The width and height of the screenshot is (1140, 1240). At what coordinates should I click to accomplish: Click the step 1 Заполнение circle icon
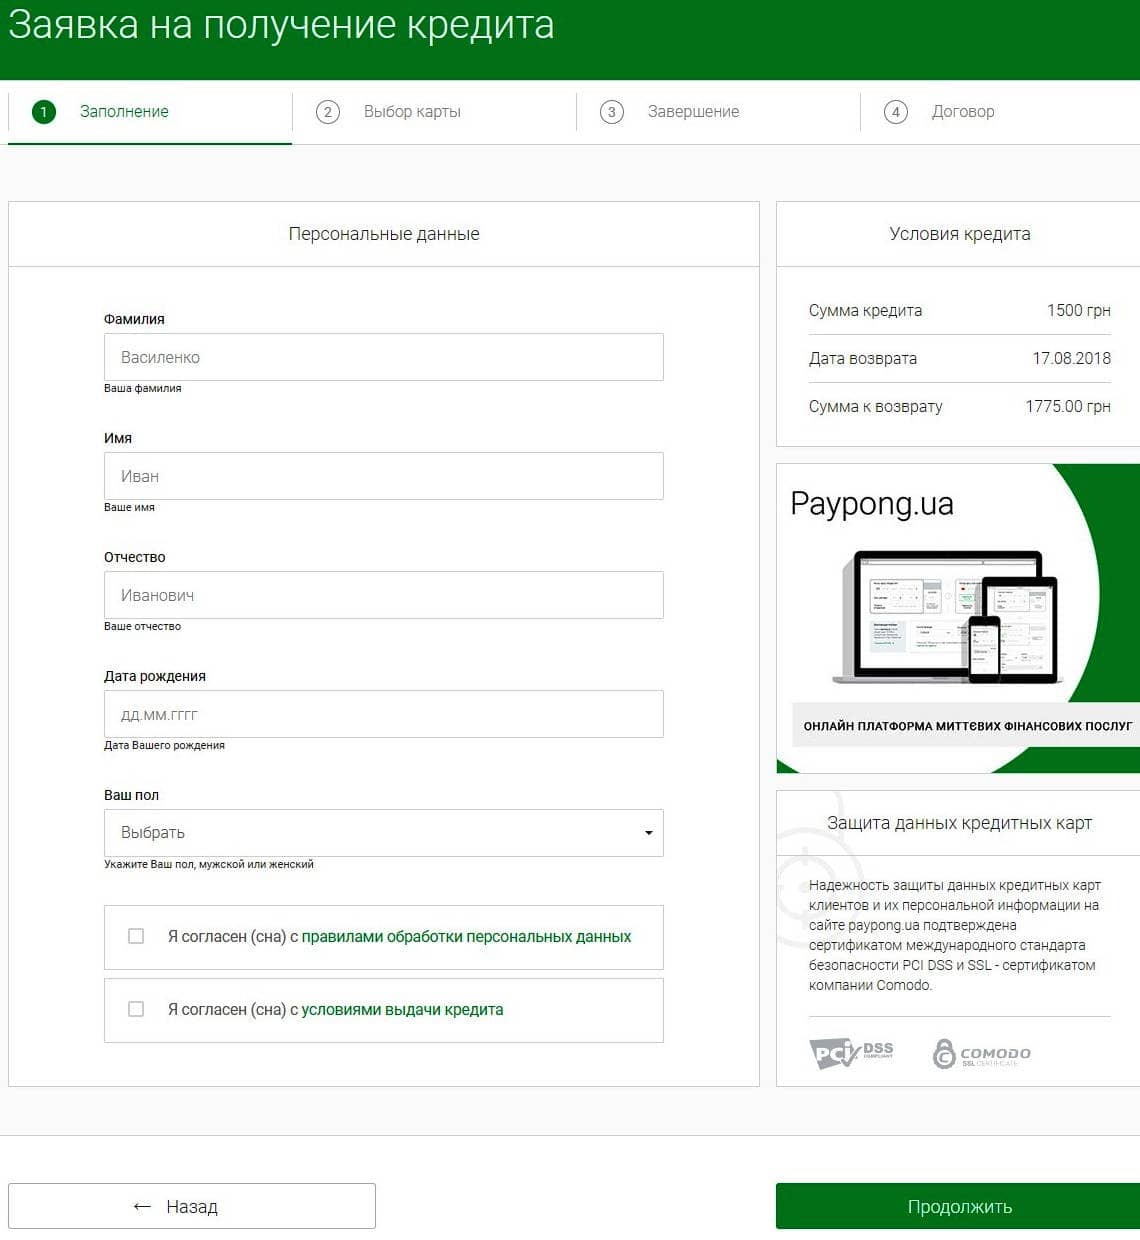click(x=43, y=112)
